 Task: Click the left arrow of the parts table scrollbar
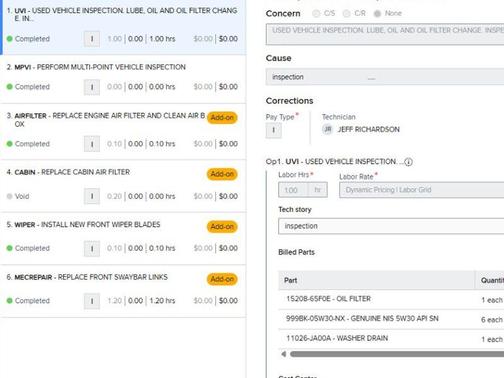point(284,354)
